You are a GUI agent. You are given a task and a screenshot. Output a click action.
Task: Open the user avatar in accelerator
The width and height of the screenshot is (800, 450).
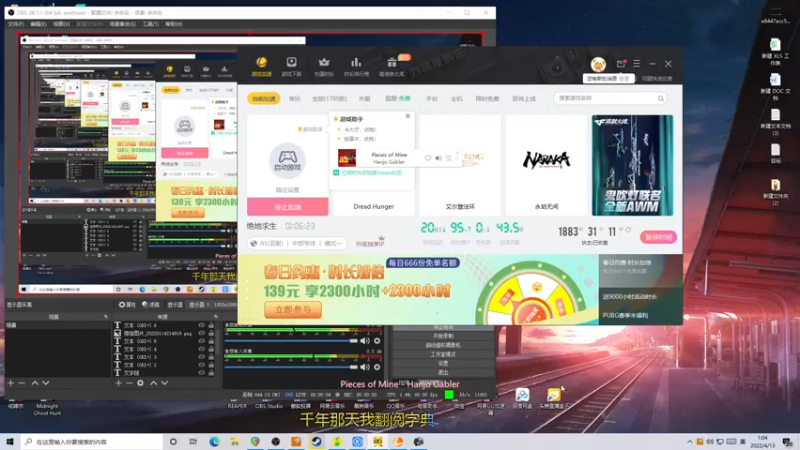point(598,64)
